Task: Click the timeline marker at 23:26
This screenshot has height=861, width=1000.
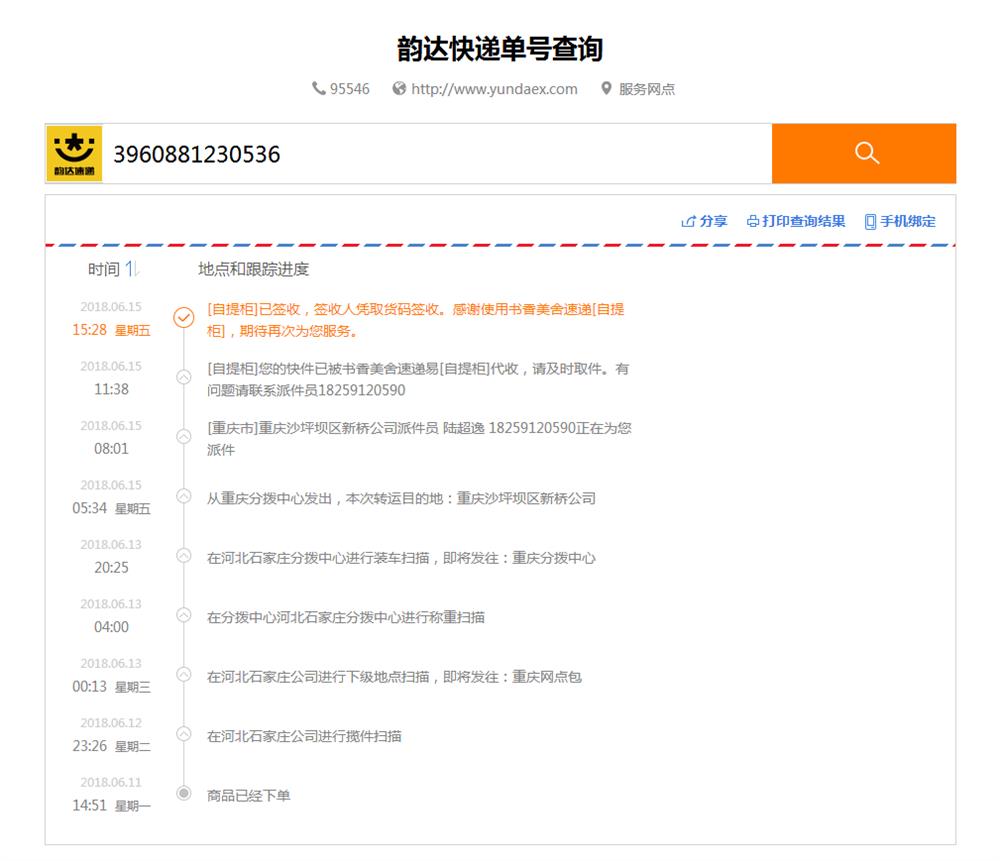Action: click(184, 733)
